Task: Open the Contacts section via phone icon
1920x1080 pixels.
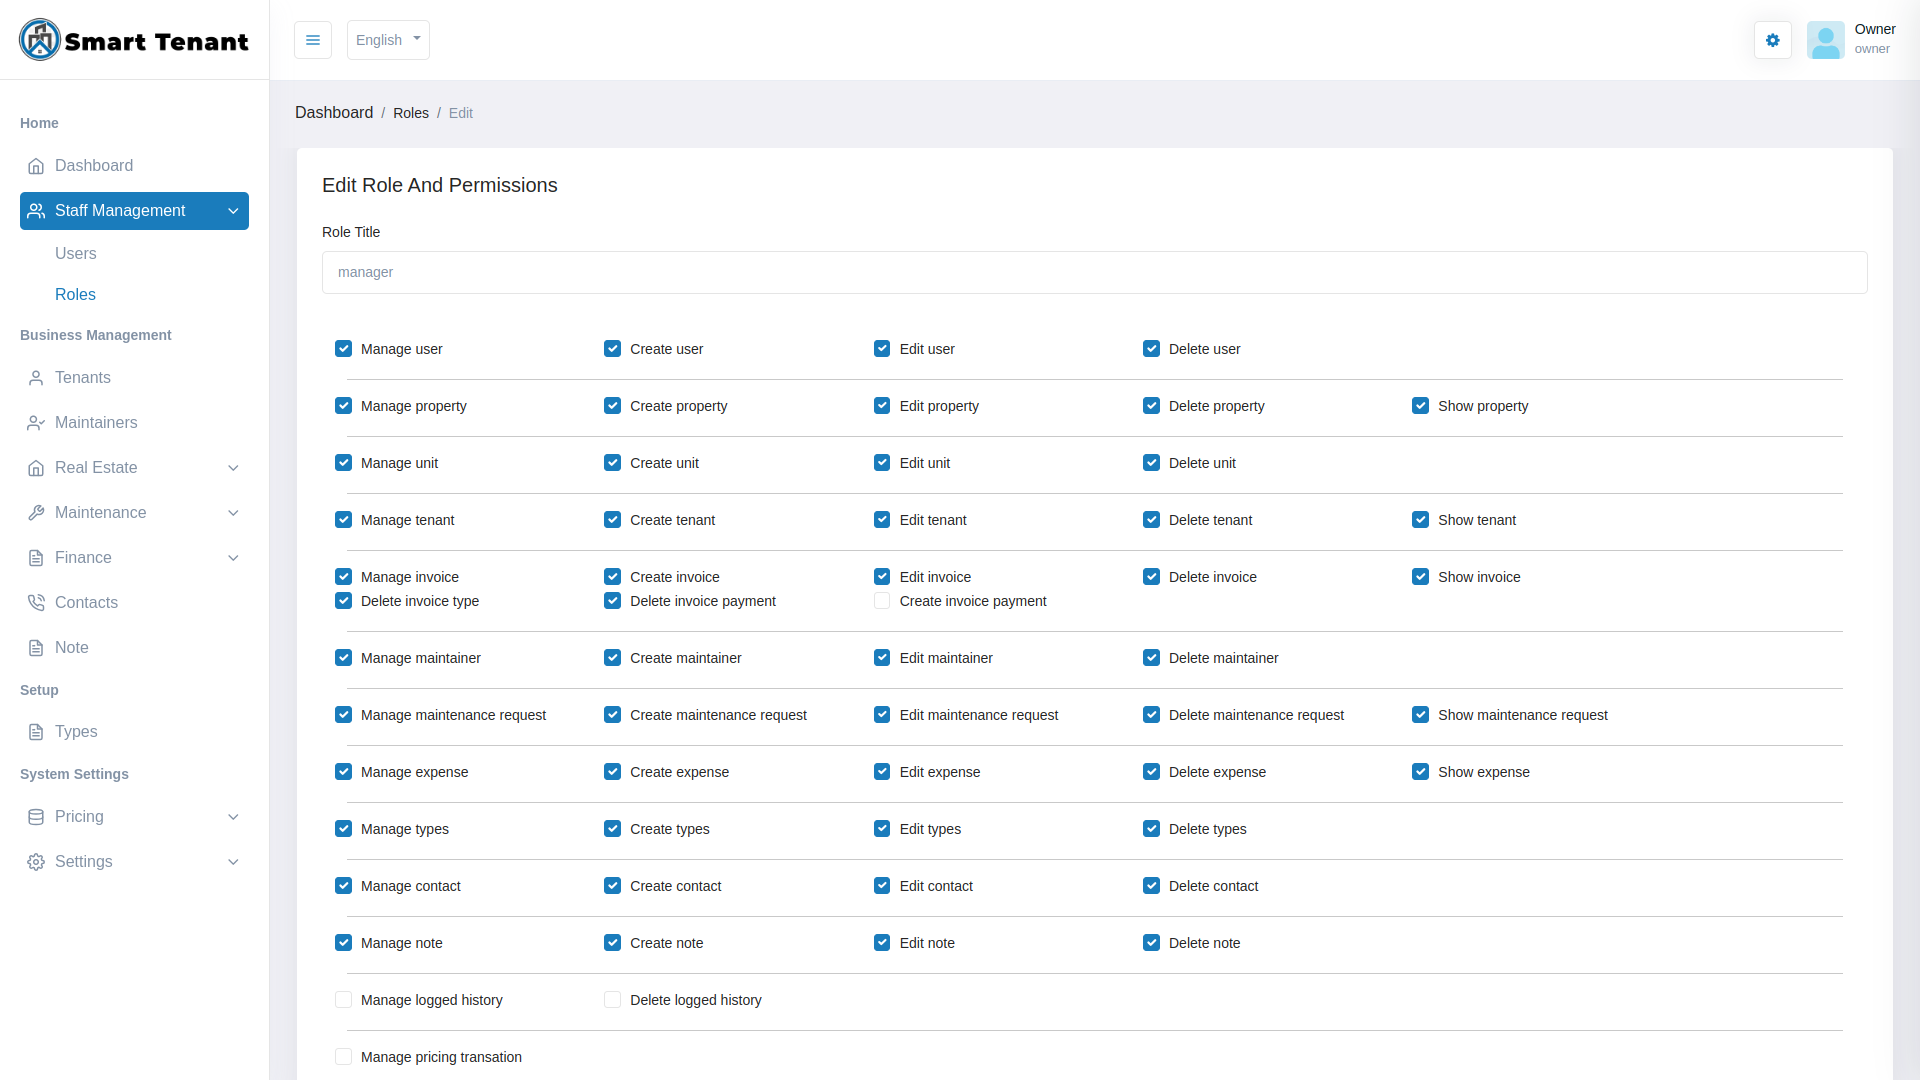Action: [x=36, y=602]
